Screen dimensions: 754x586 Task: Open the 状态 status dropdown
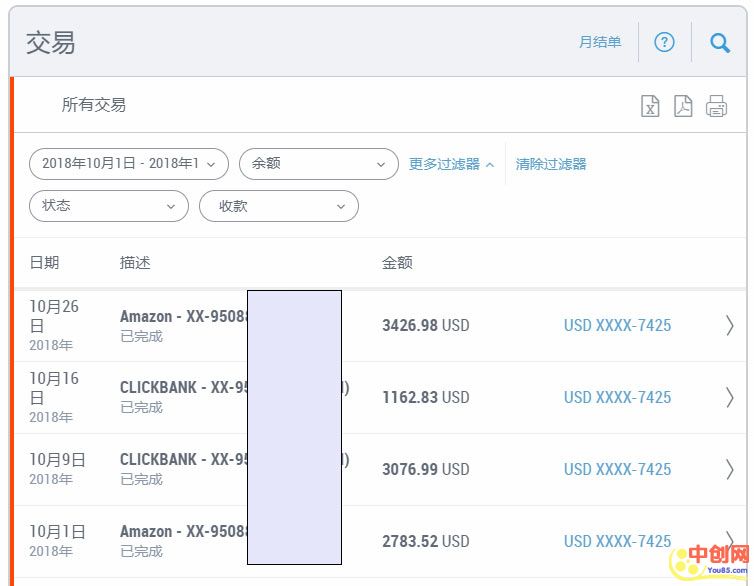(x=108, y=206)
